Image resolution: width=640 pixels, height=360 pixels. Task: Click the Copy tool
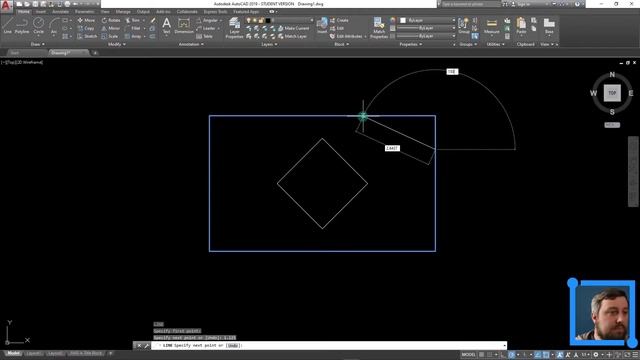86,28
